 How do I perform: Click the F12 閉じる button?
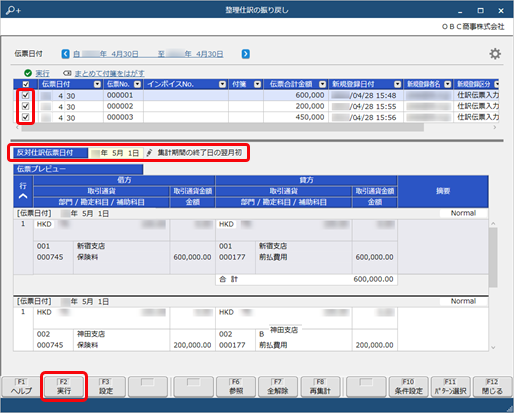pos(492,387)
